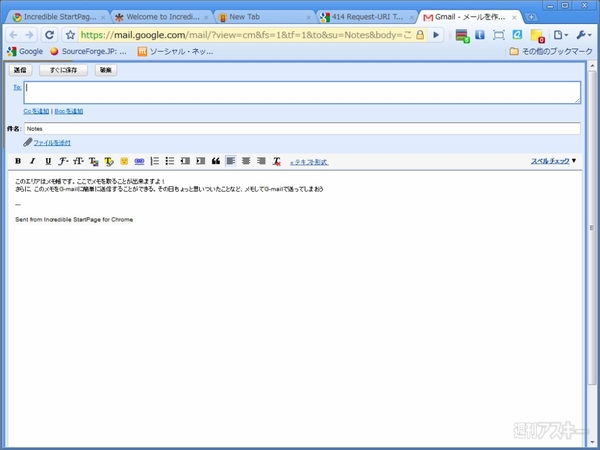
Task: Switch to the New Tab tab
Action: point(264,17)
